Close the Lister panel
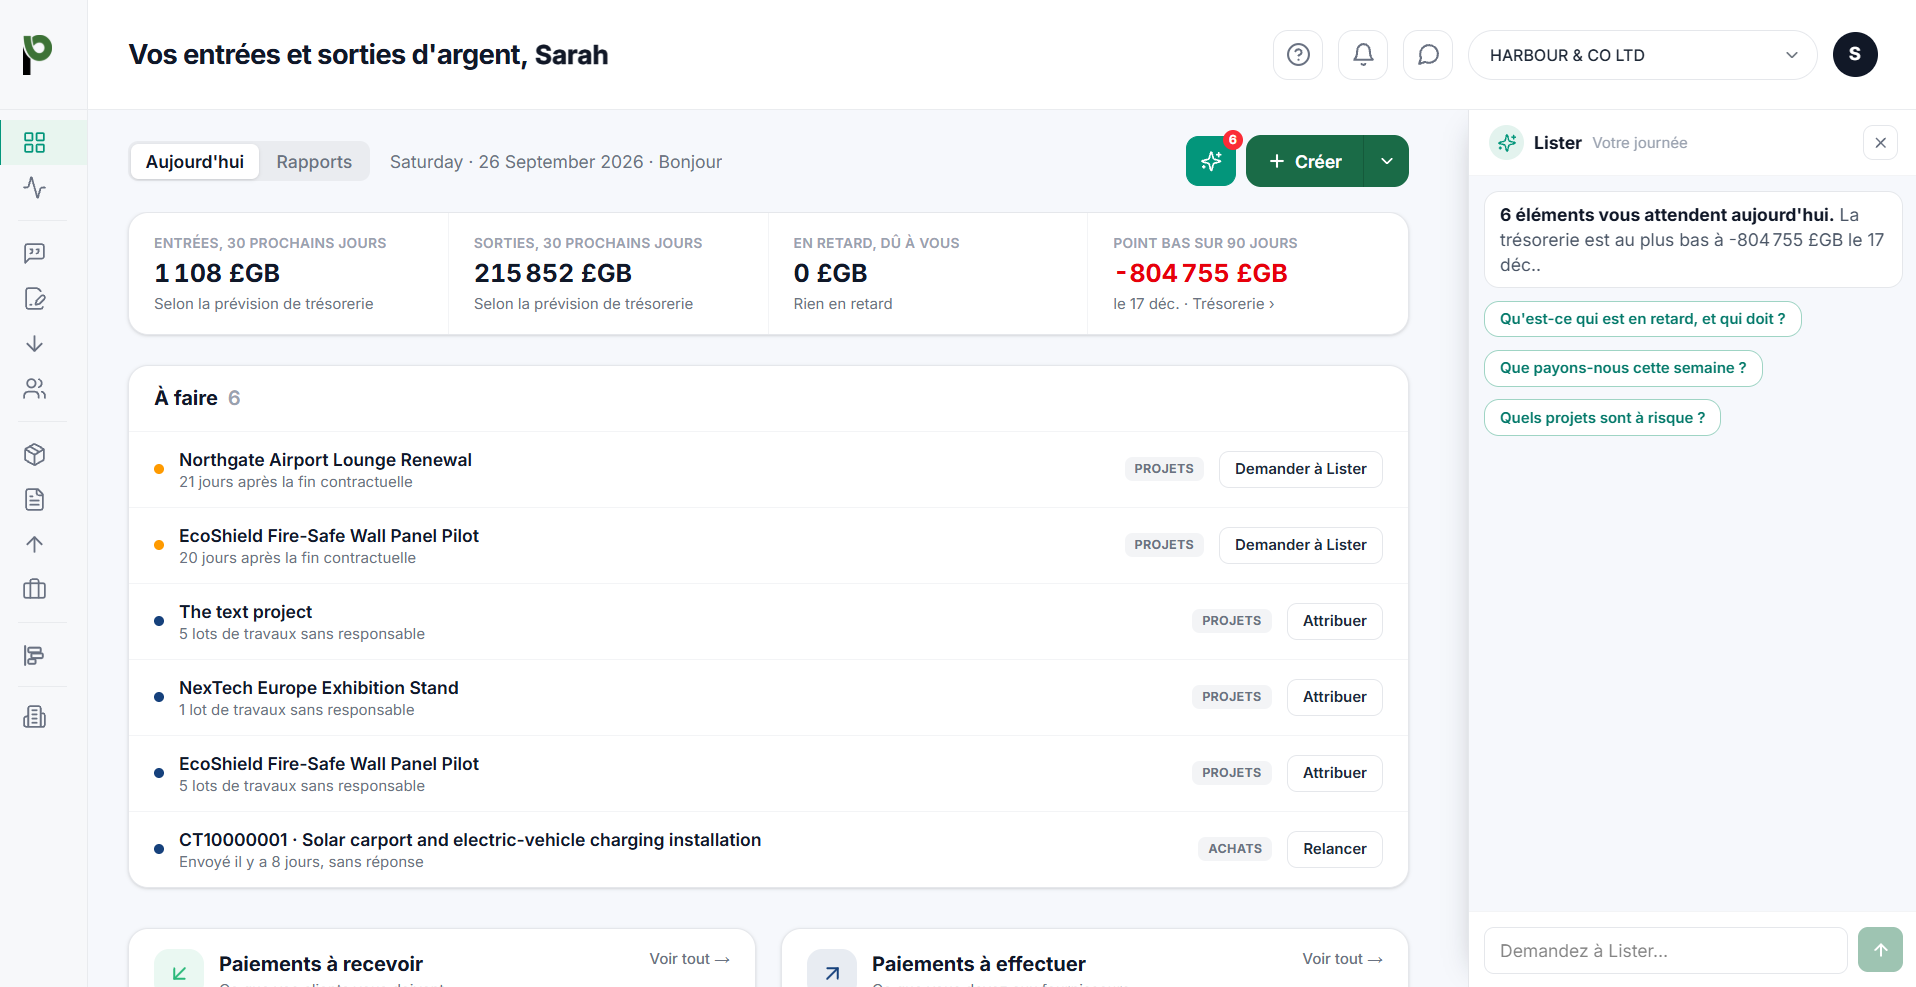The image size is (1916, 987). pyautogui.click(x=1880, y=143)
